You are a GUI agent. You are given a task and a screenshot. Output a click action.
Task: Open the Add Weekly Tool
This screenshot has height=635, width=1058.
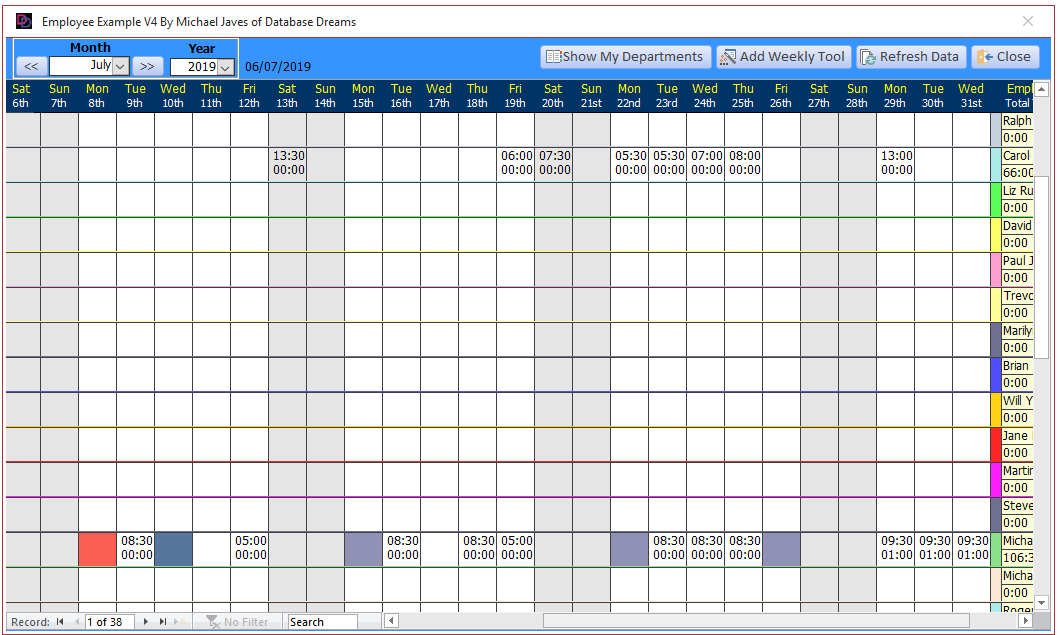pos(783,57)
